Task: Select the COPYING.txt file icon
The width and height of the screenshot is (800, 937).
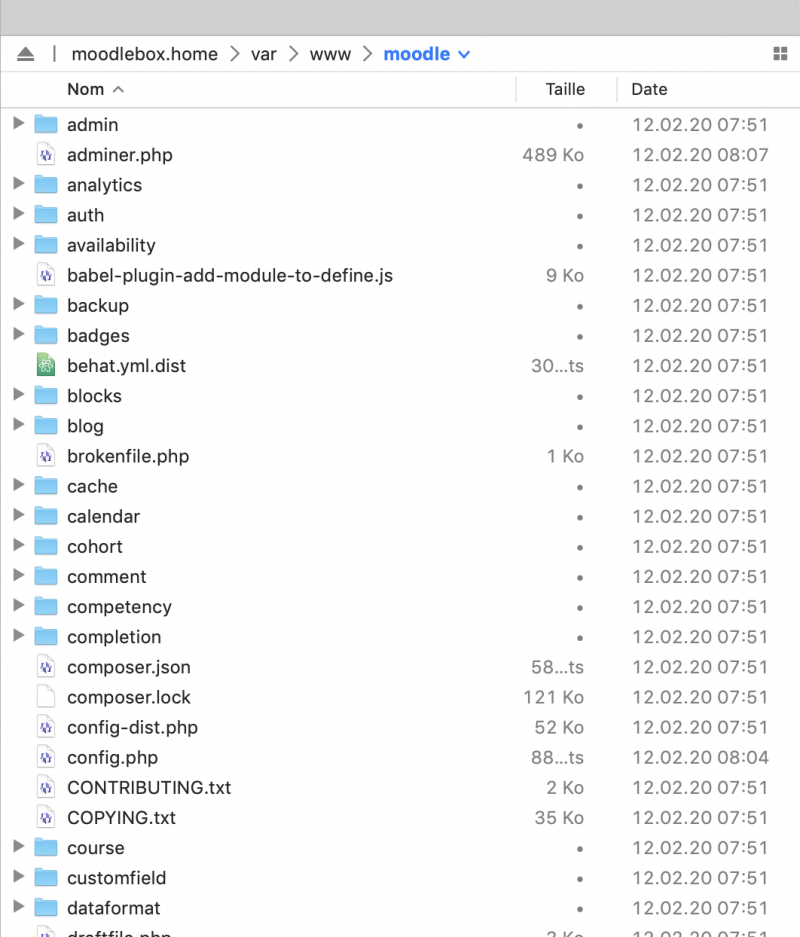Action: [x=46, y=817]
